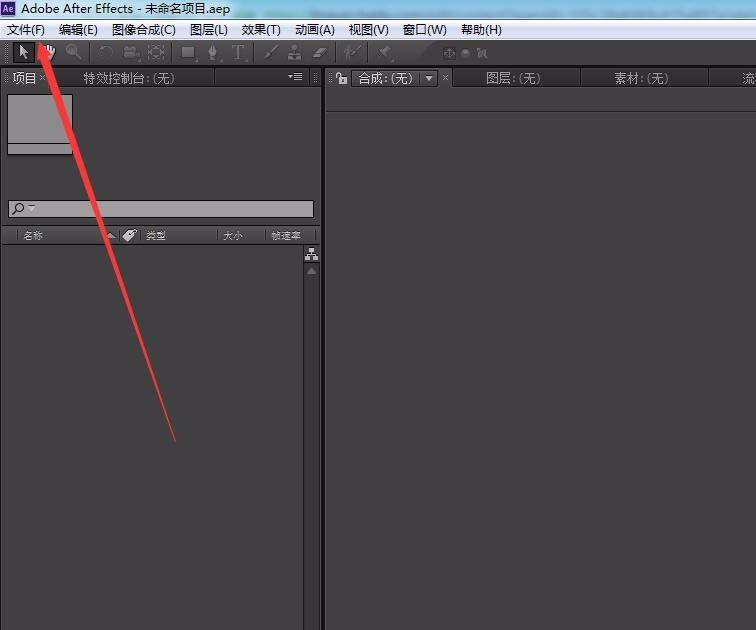Select the Puppet Pin tool
The width and height of the screenshot is (756, 630).
pyautogui.click(x=385, y=52)
